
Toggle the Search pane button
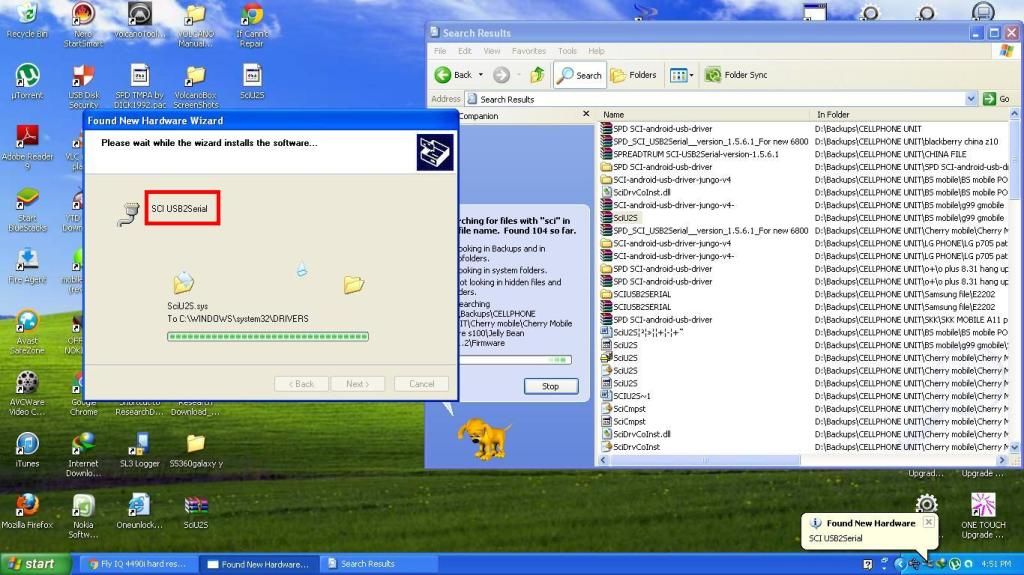tap(580, 75)
